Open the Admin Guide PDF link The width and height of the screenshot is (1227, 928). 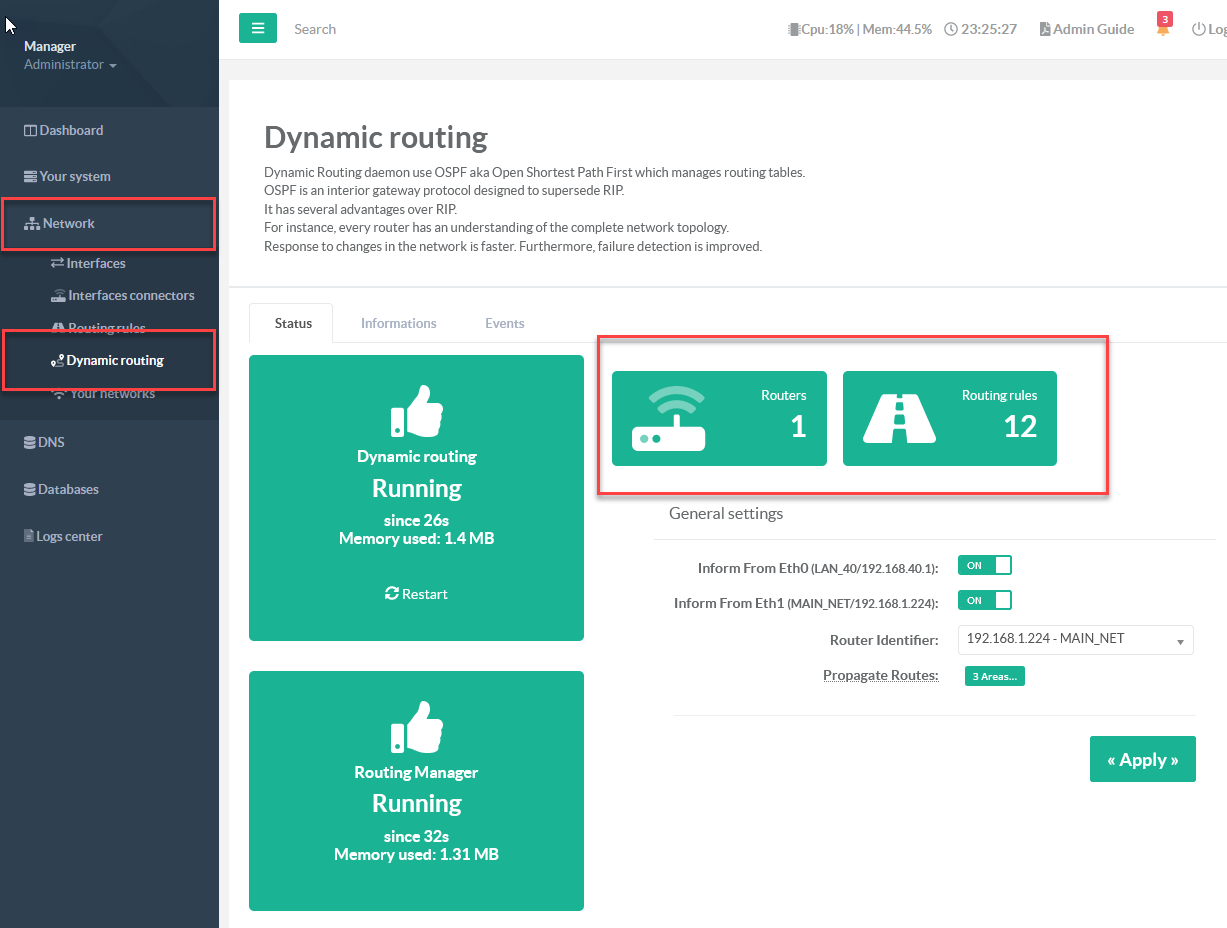[x=1086, y=29]
